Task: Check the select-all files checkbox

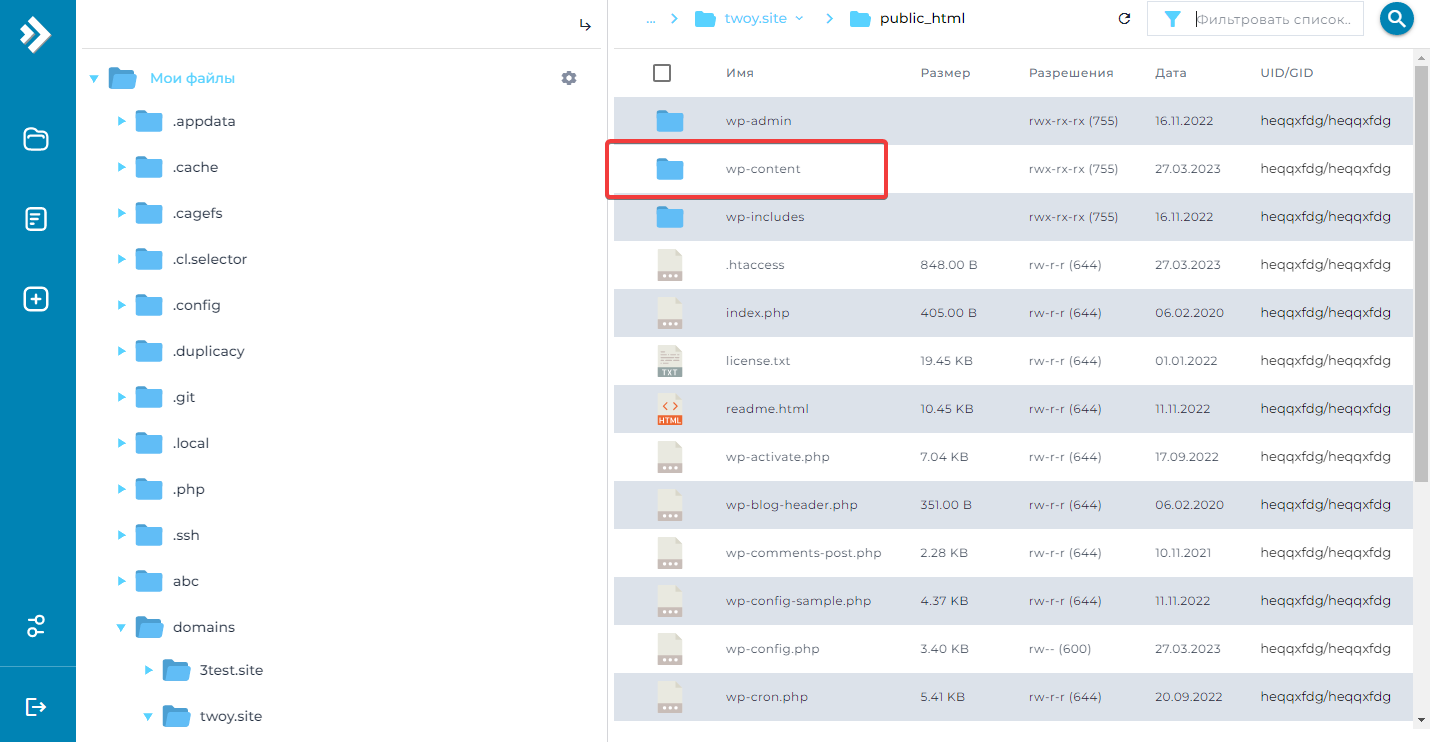Action: pos(662,73)
